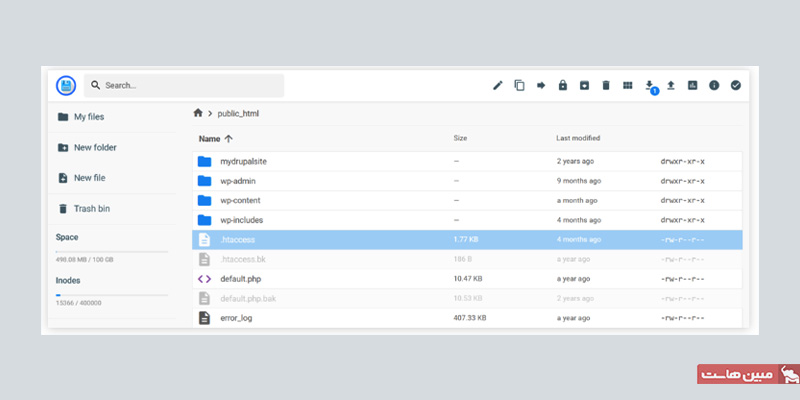Delete selection using the trash toolbar icon
This screenshot has height=400, width=800.
tap(605, 85)
